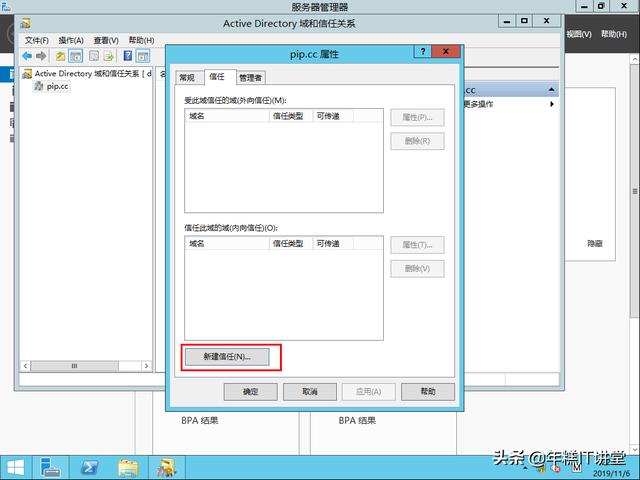This screenshot has width=640, height=480.
Task: Click 属性(P)... button for outgoing trusts
Action: tap(417, 118)
